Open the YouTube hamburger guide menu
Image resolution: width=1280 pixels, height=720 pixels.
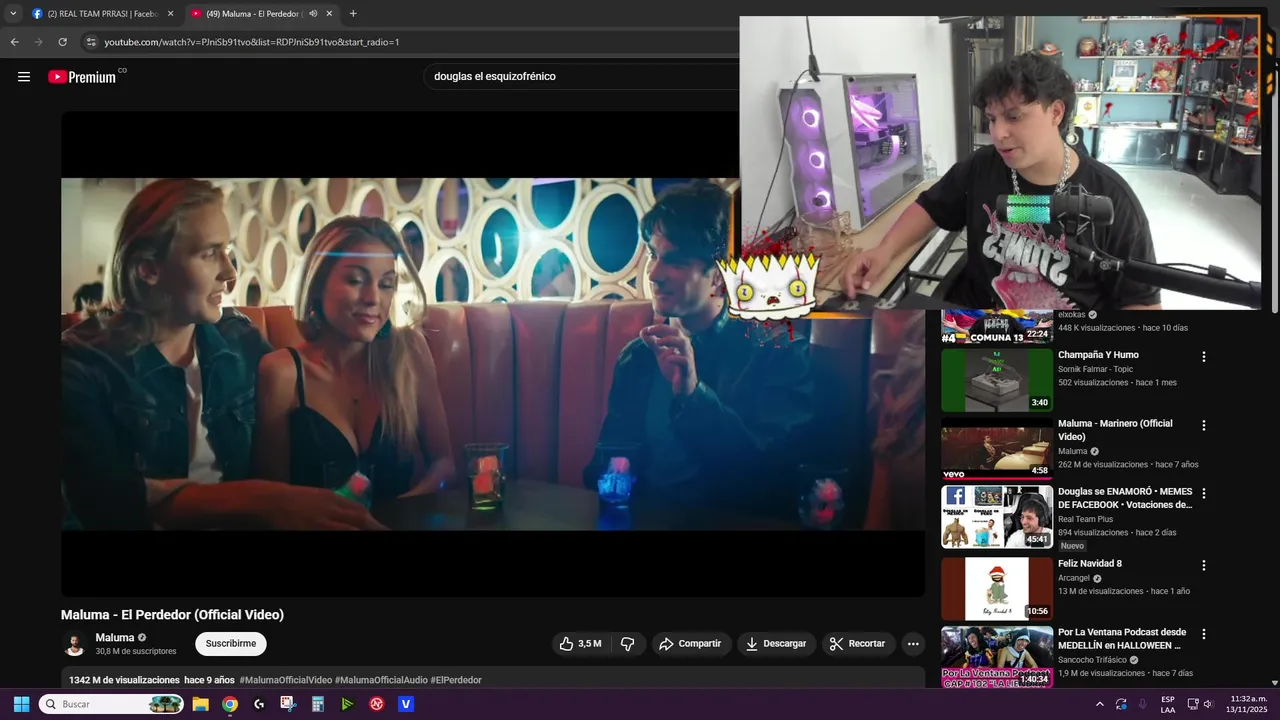click(x=24, y=77)
